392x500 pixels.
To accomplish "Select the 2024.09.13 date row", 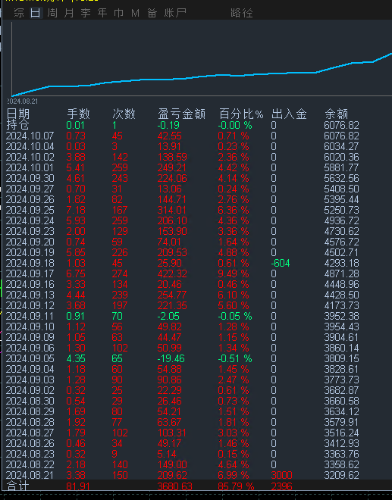I will 30,295.
